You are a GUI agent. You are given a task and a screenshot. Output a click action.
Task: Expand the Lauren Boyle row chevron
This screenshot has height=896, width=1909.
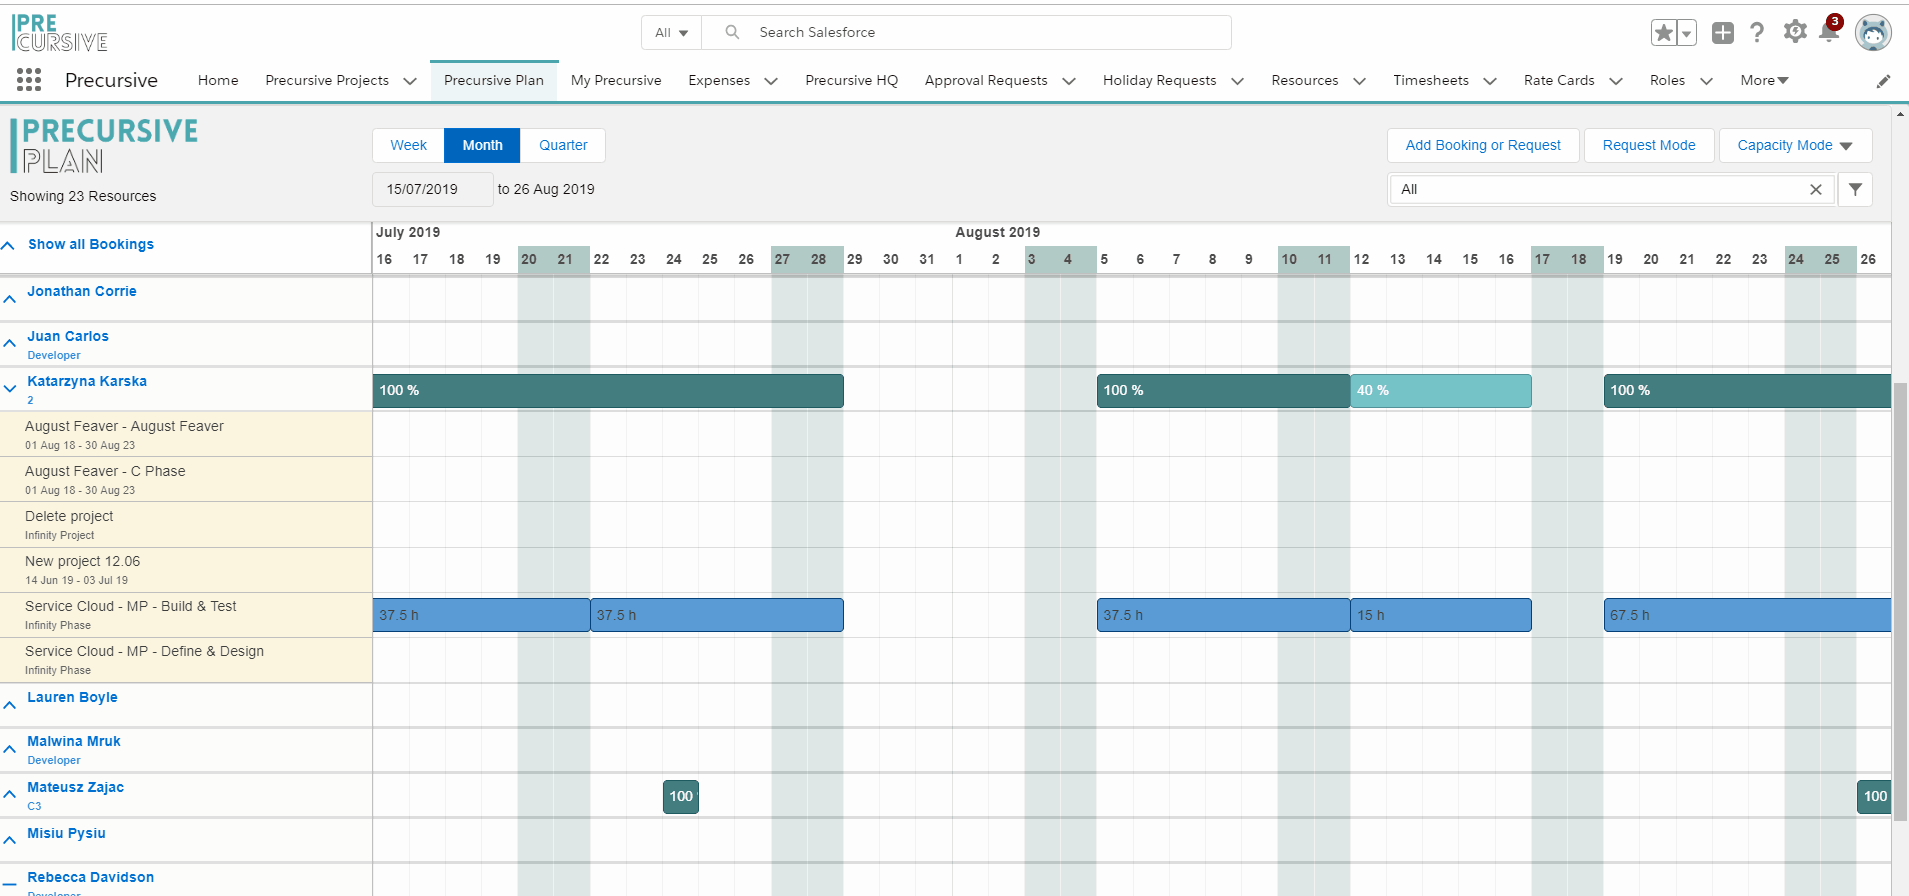[x=9, y=705]
